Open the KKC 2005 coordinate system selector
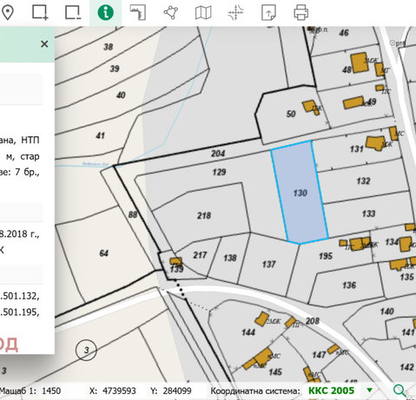 point(331,390)
